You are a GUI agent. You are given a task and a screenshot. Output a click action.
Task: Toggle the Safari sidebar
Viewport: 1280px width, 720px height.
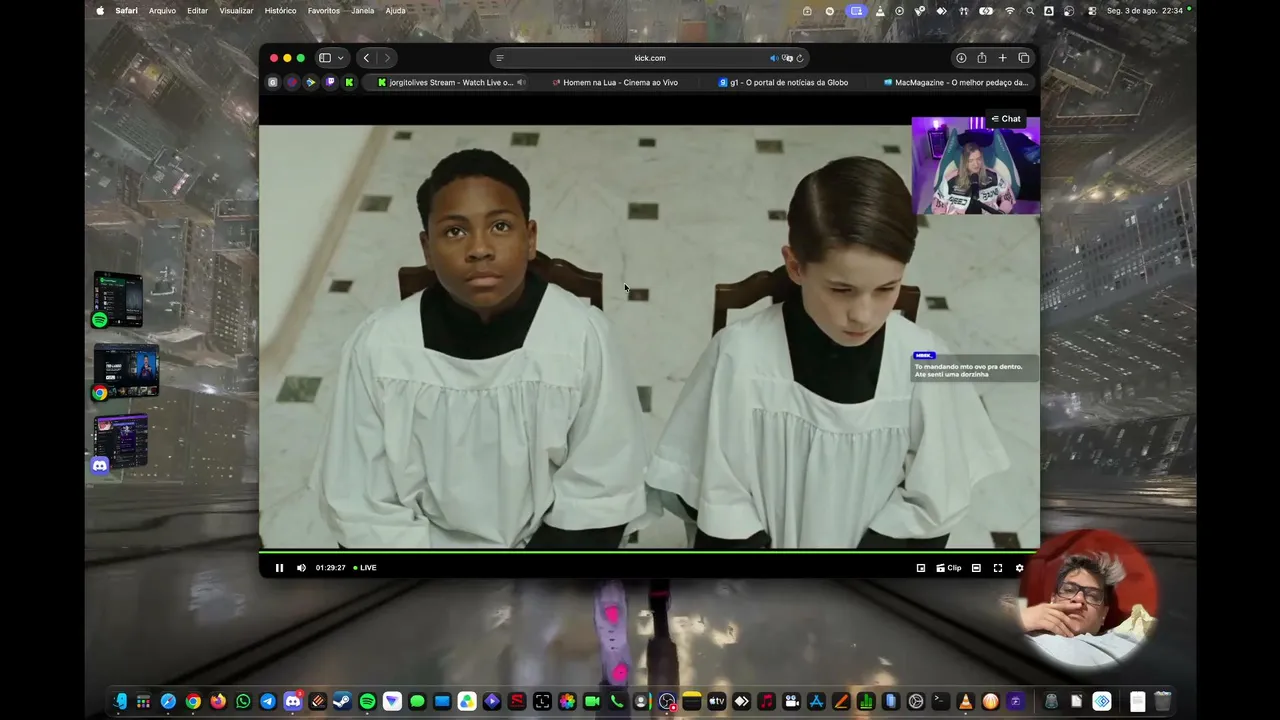point(325,58)
